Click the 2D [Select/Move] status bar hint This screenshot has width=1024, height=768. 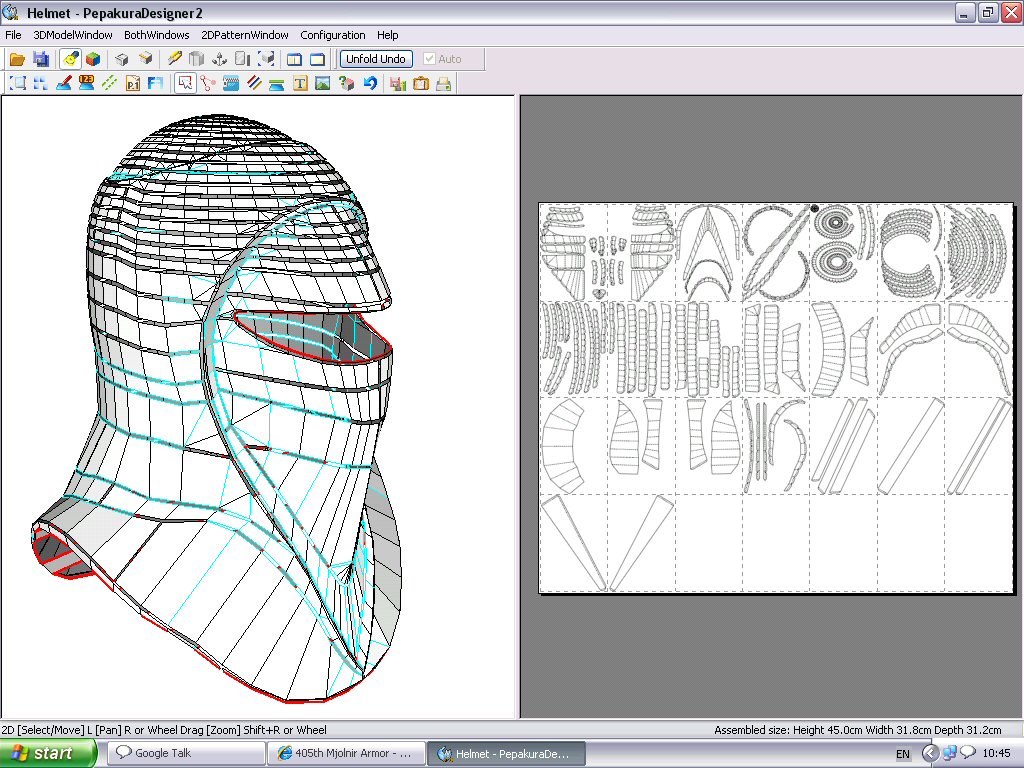point(164,730)
